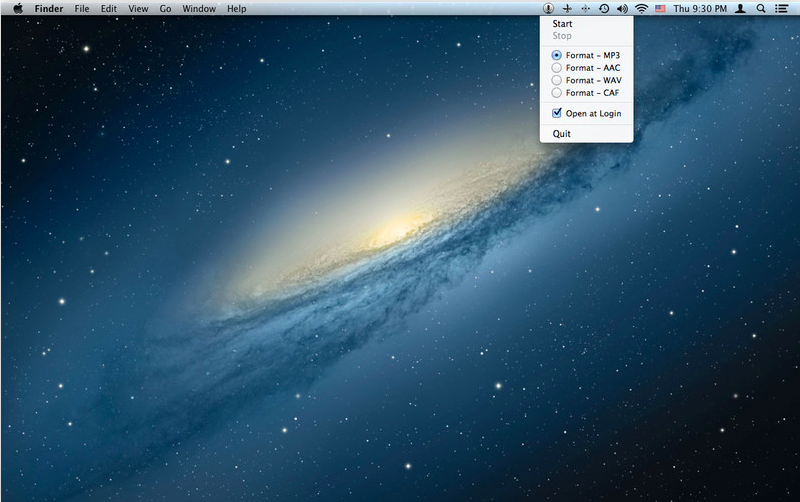Open the user account silhouette menu
The width and height of the screenshot is (800, 502).
pyautogui.click(x=740, y=8)
